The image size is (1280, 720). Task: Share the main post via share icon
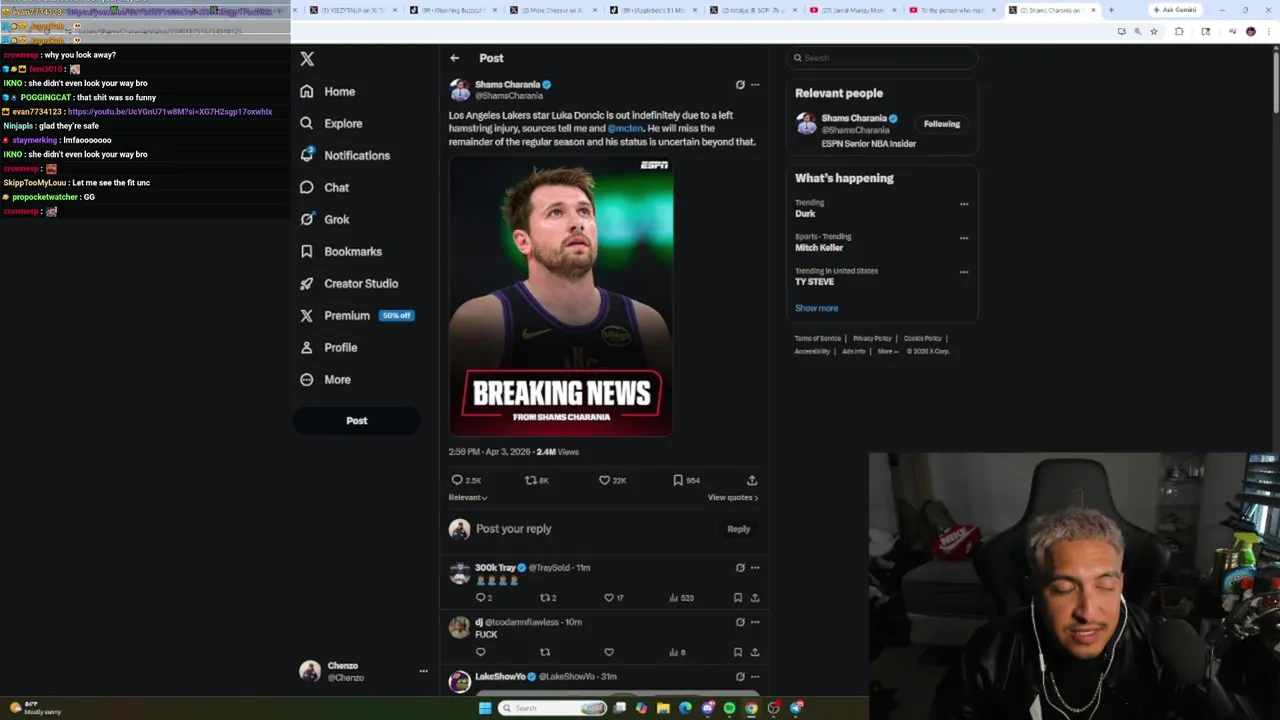click(752, 480)
